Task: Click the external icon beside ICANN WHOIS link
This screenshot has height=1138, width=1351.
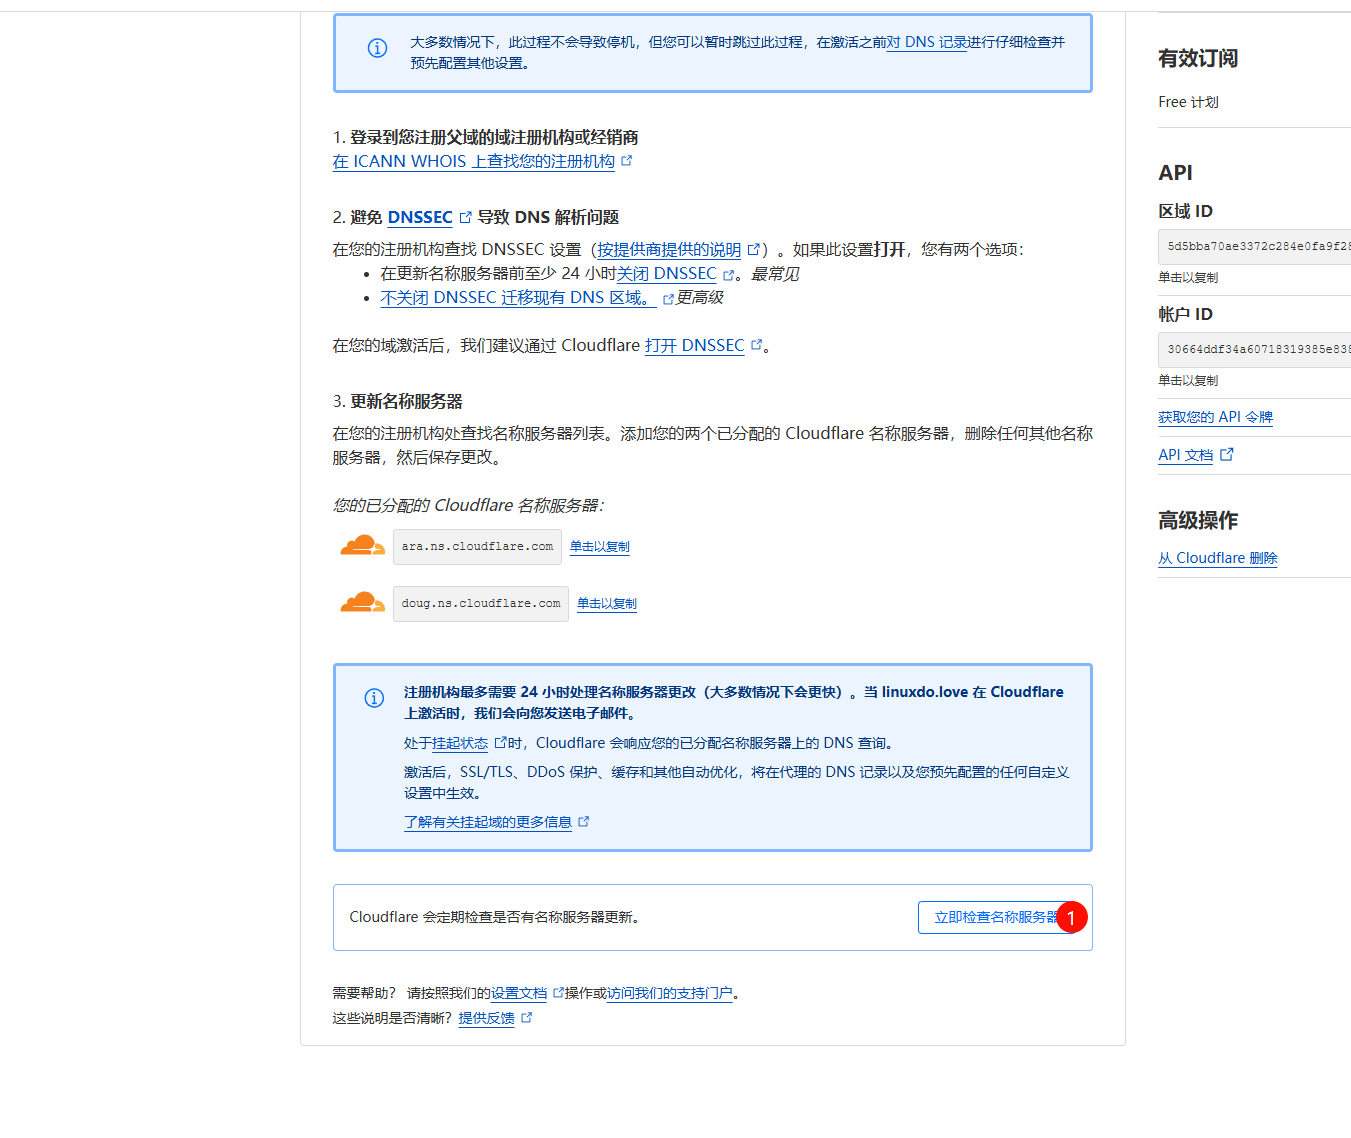Action: pos(627,160)
